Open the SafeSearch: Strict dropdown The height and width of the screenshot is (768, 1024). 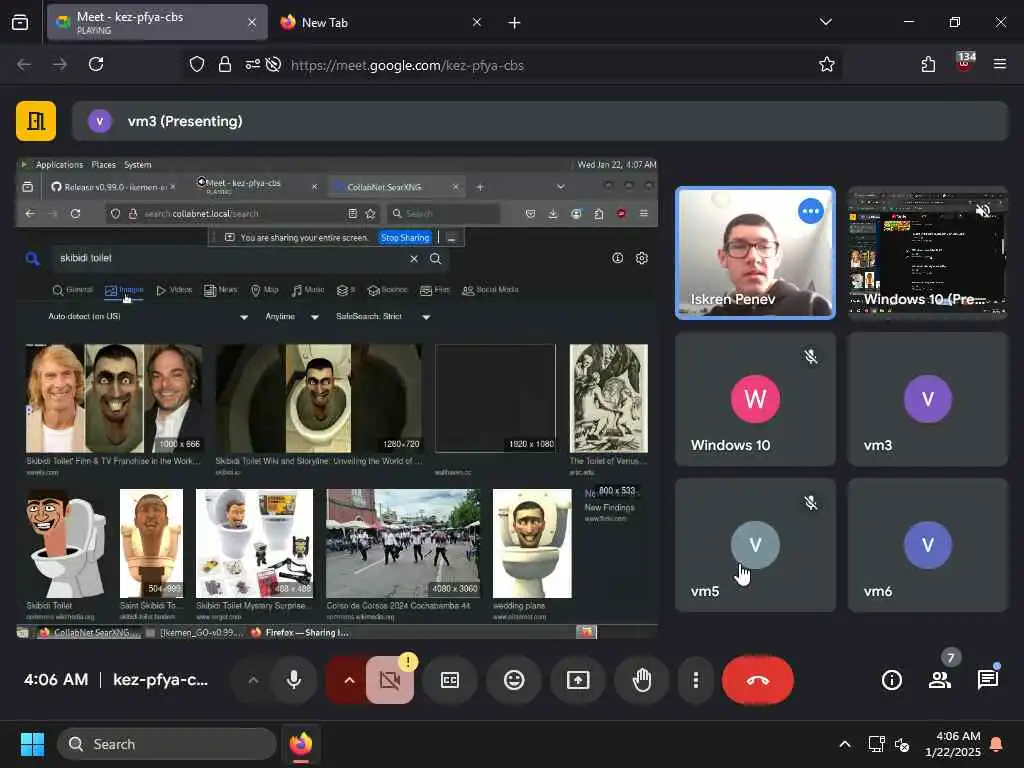383,317
